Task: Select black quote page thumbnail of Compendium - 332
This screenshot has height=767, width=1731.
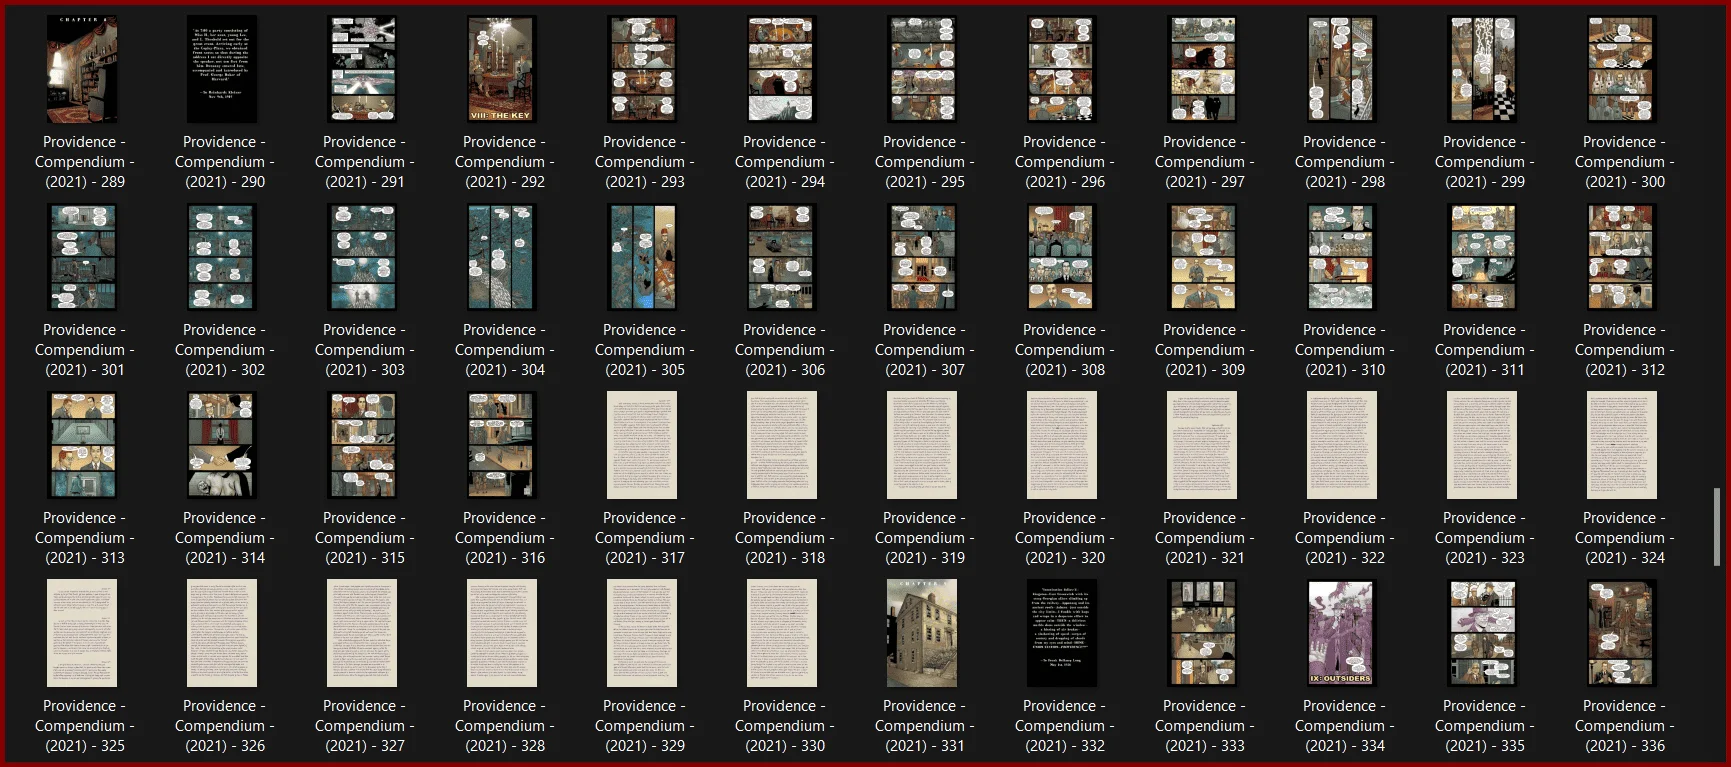Action: [x=1062, y=633]
